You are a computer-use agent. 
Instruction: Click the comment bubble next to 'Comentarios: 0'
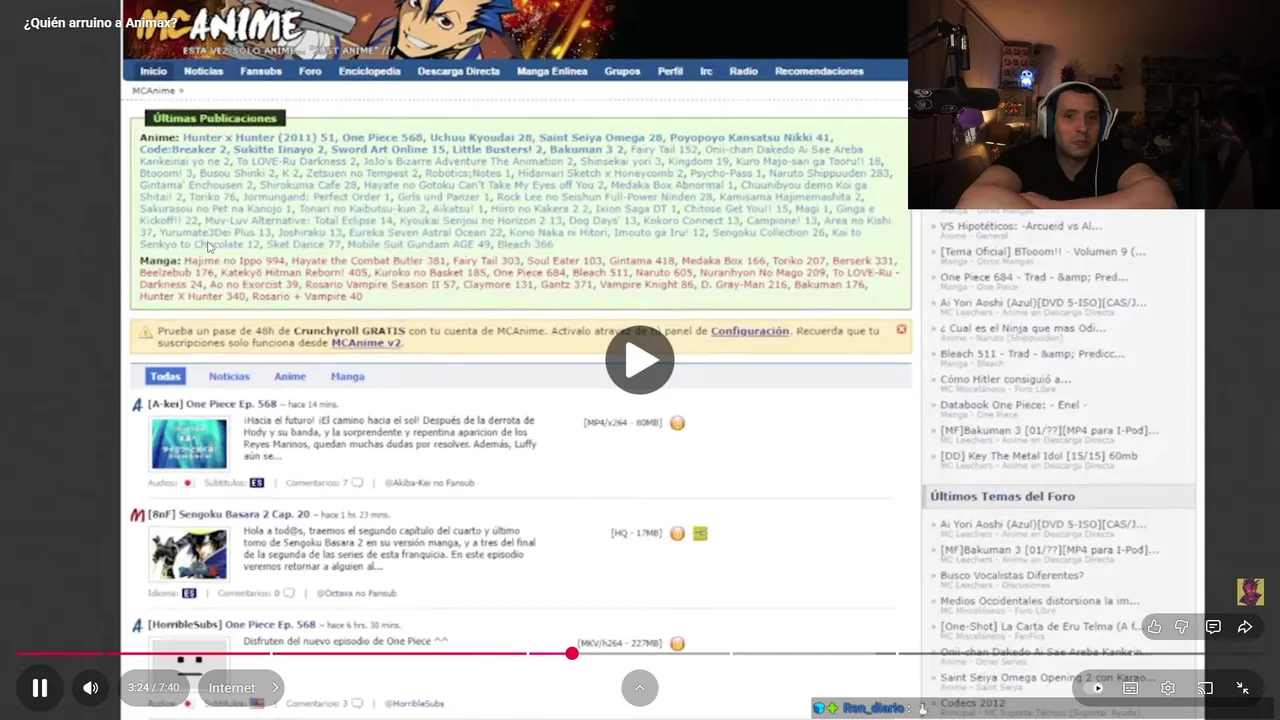click(288, 593)
